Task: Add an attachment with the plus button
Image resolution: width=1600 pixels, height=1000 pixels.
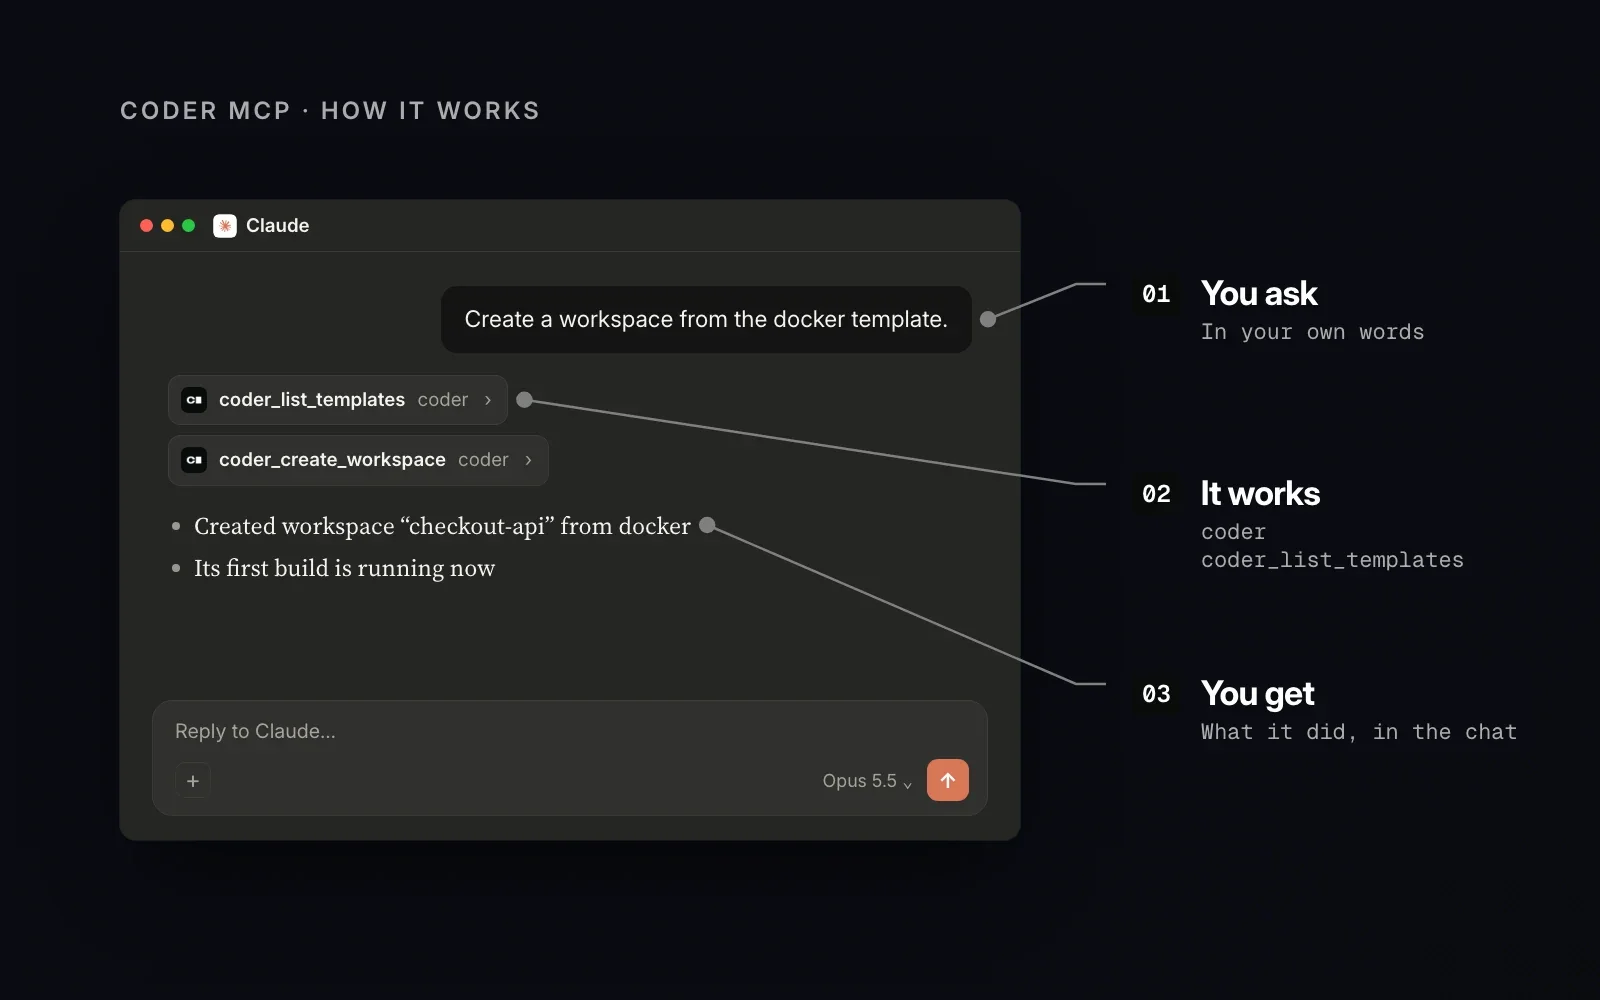Action: click(x=193, y=781)
